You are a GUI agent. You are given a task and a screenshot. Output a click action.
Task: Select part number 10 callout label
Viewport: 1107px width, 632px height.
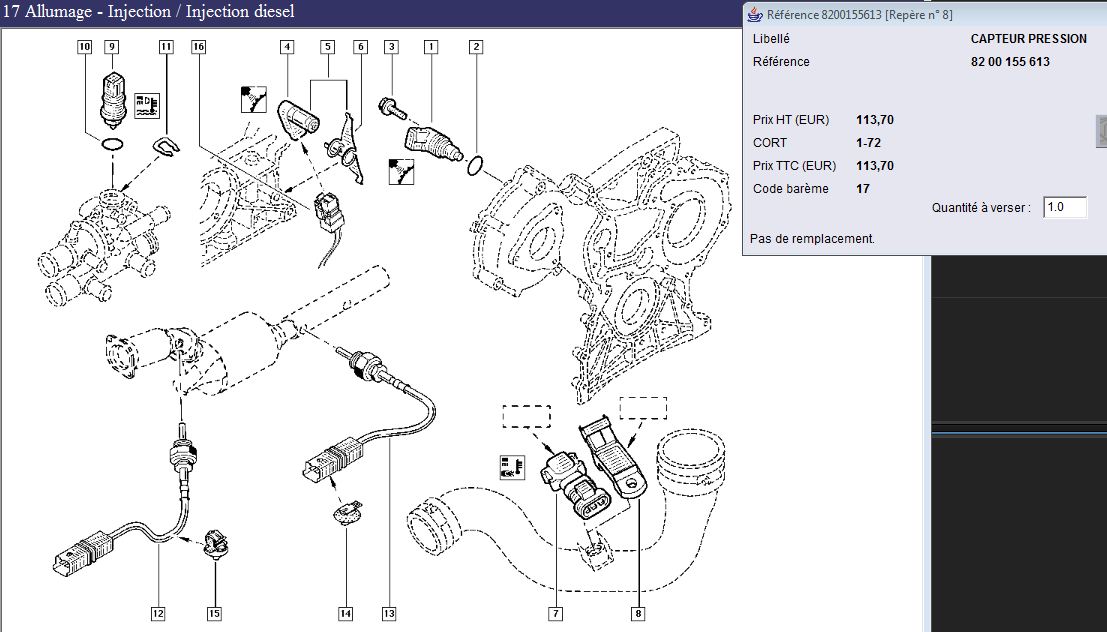coord(85,47)
